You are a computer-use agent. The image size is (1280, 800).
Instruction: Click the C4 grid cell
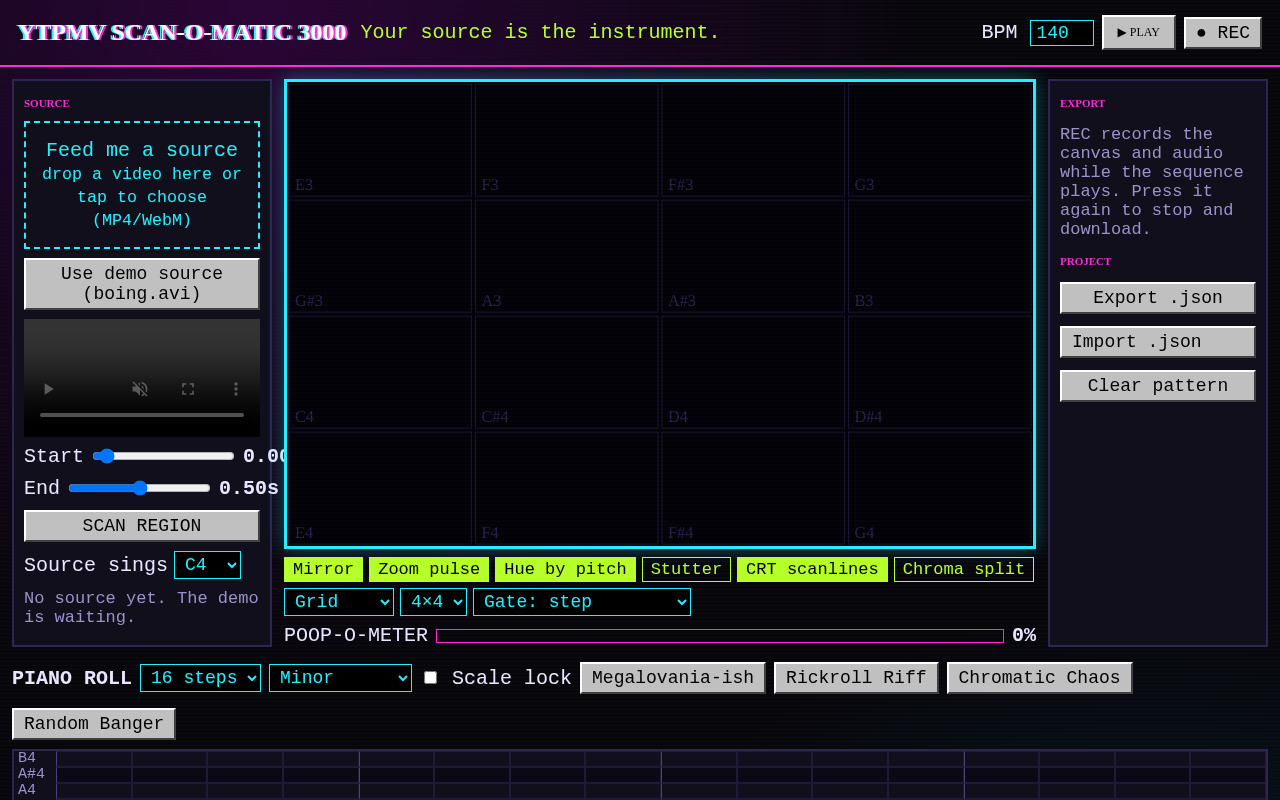380,372
